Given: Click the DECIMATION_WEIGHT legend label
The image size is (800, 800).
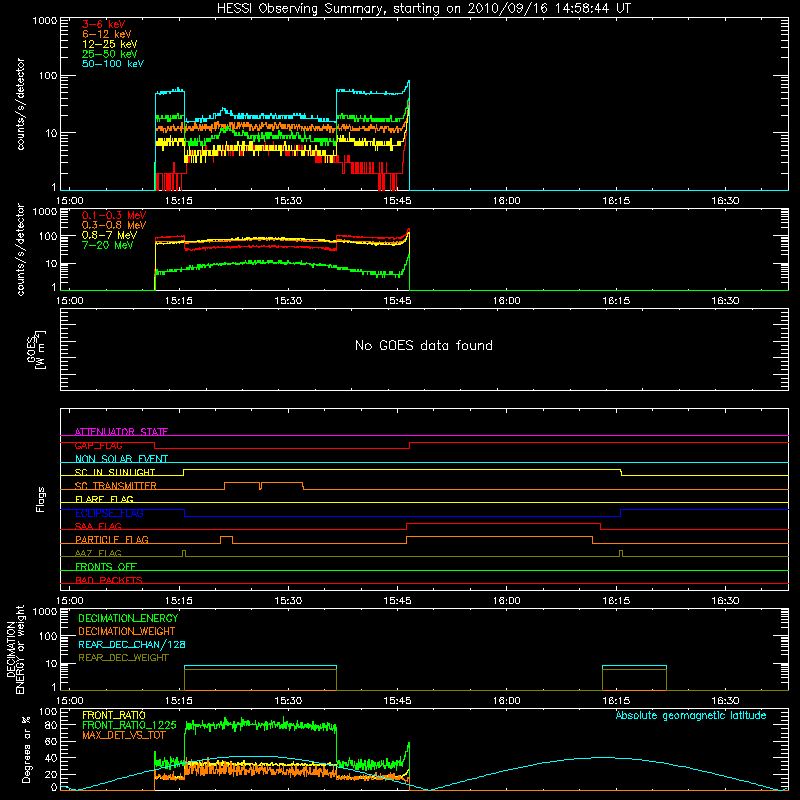Looking at the screenshot, I should (127, 631).
